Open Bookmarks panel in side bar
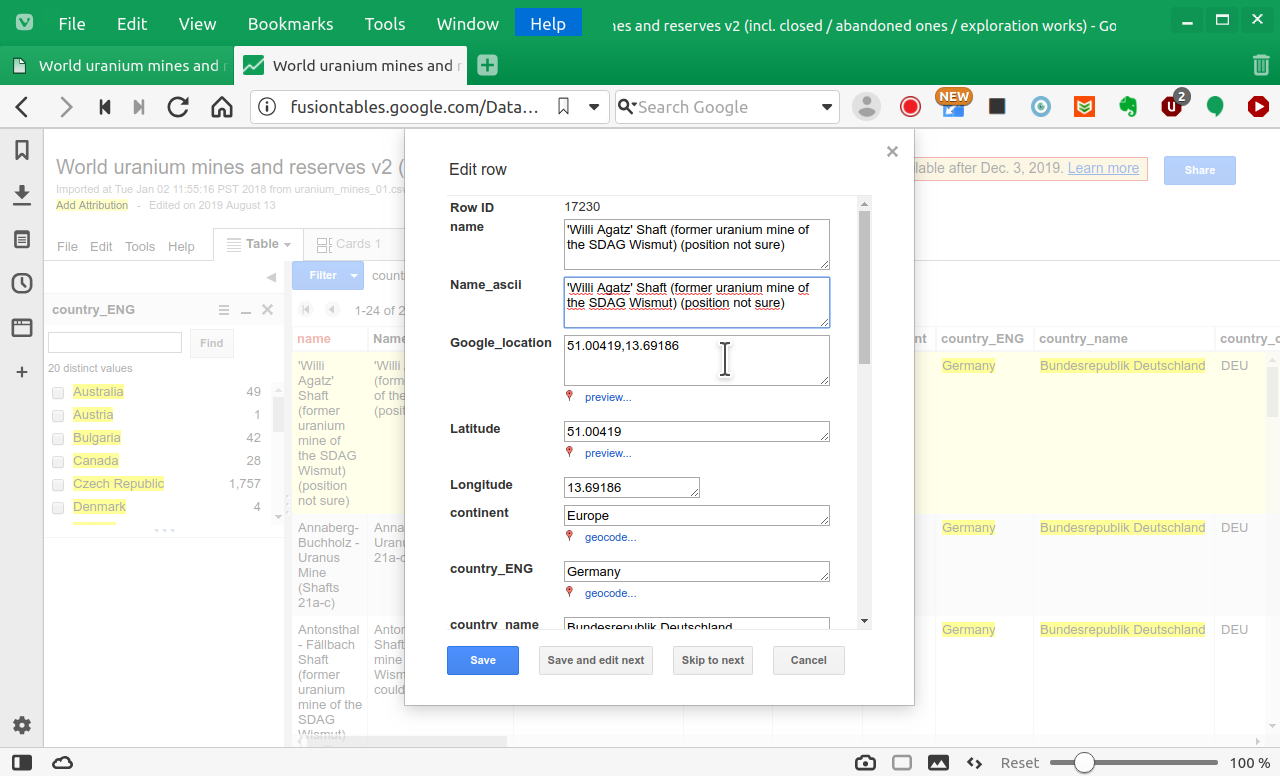 (x=22, y=151)
